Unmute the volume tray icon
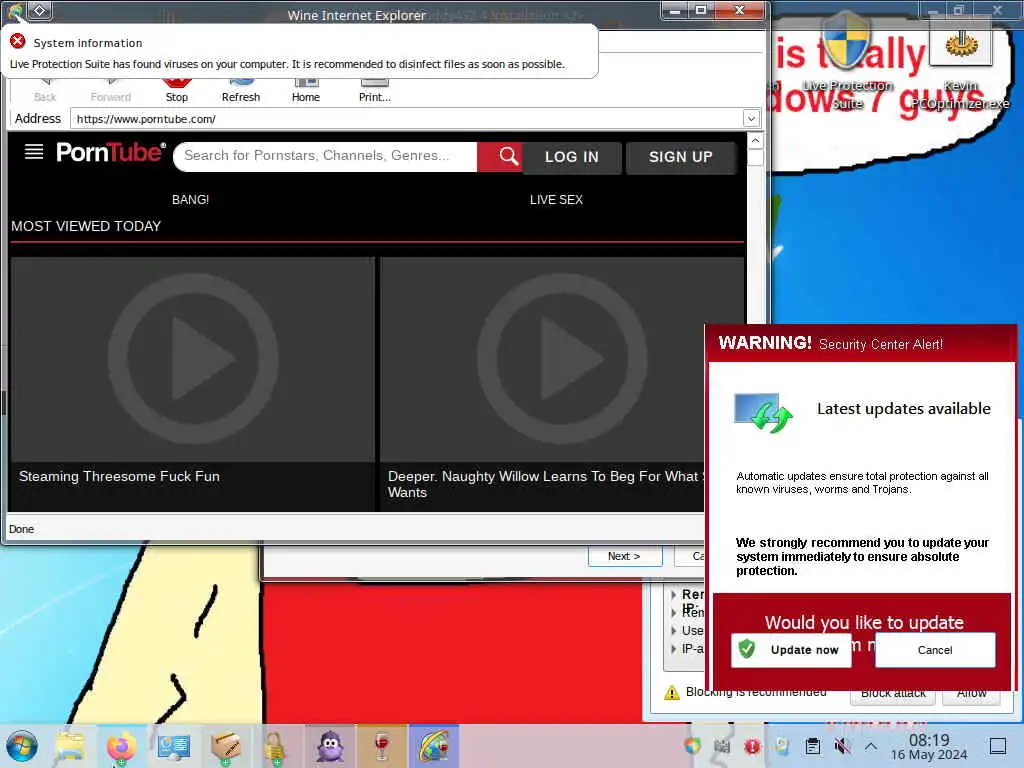 click(842, 746)
